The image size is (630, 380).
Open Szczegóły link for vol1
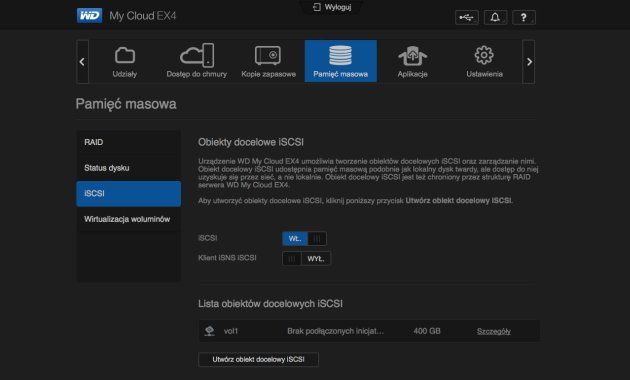coord(493,331)
